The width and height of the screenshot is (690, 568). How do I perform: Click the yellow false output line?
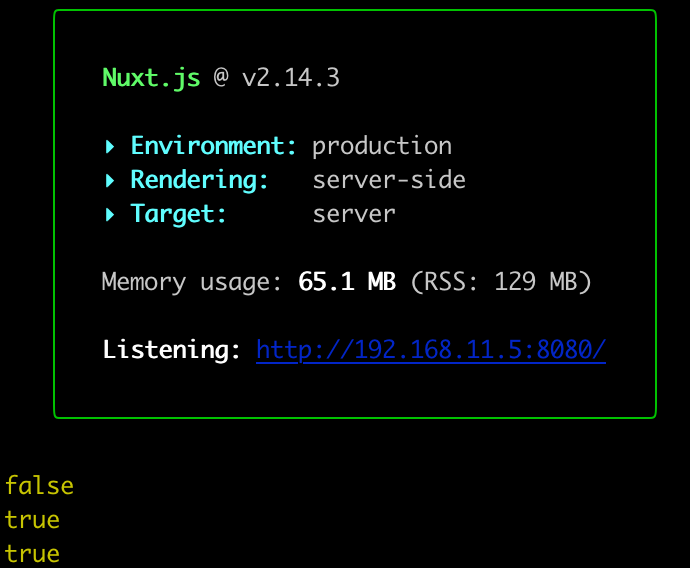pos(39,486)
